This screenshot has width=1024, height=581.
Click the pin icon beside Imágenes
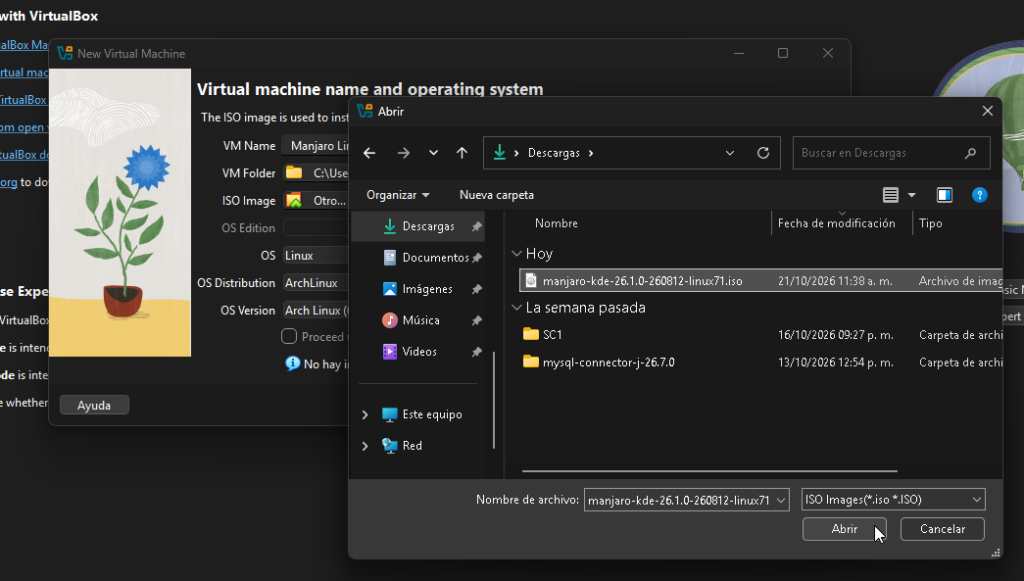point(477,289)
